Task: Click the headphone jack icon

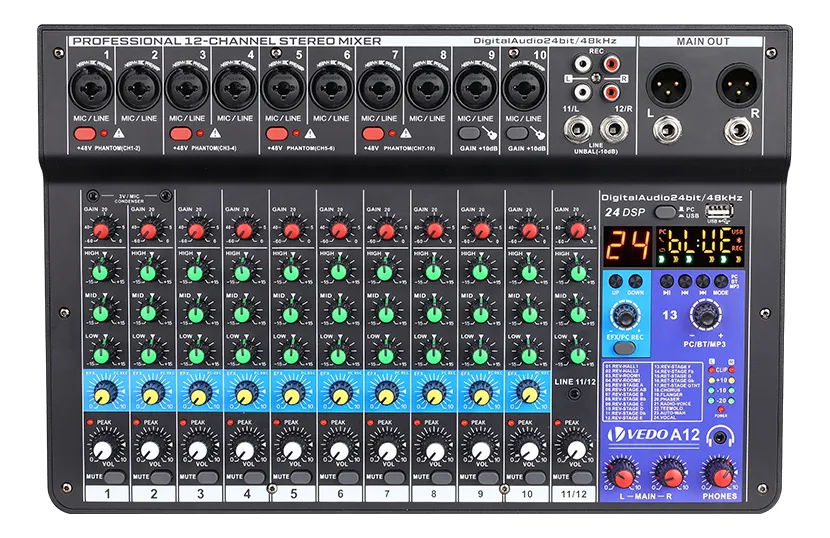Action: click(716, 436)
